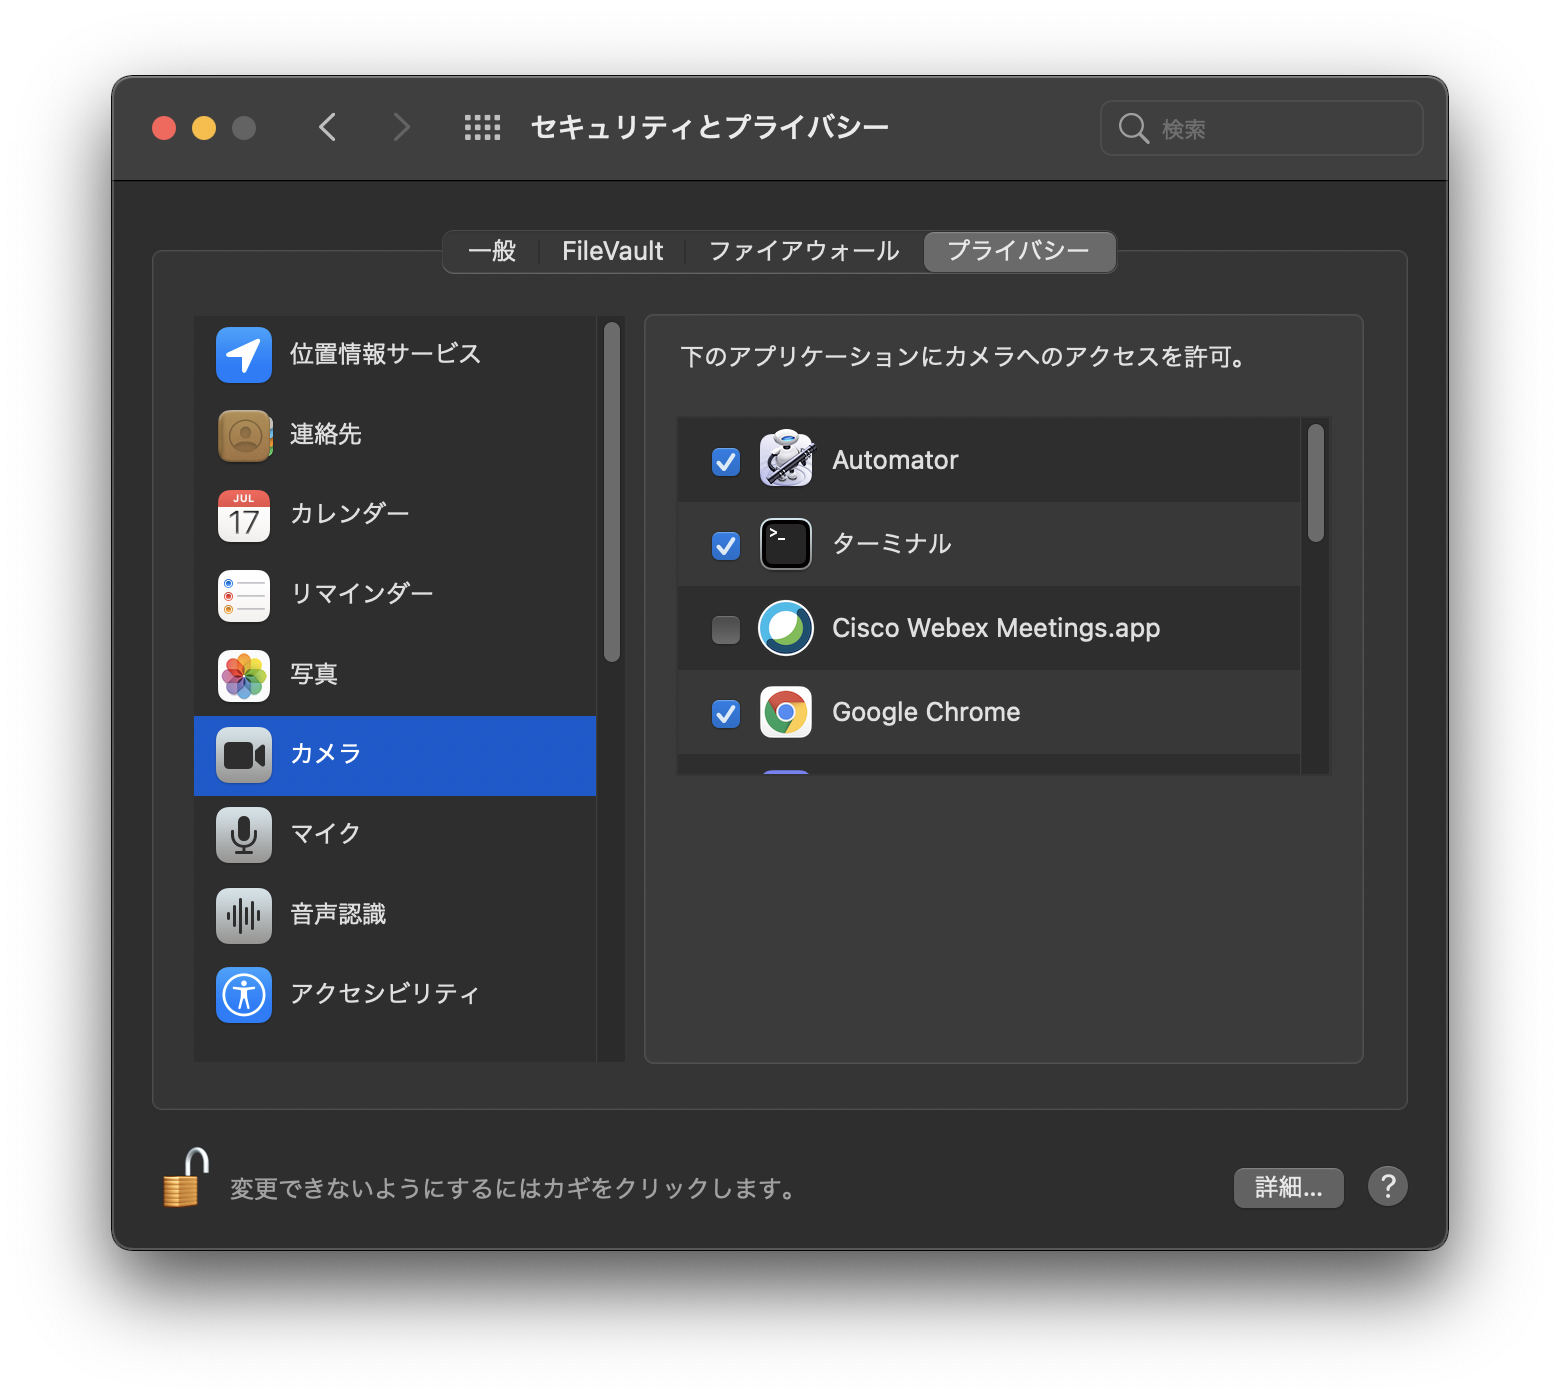This screenshot has height=1398, width=1560.
Task: Open help with the question mark button
Action: point(1388,1187)
